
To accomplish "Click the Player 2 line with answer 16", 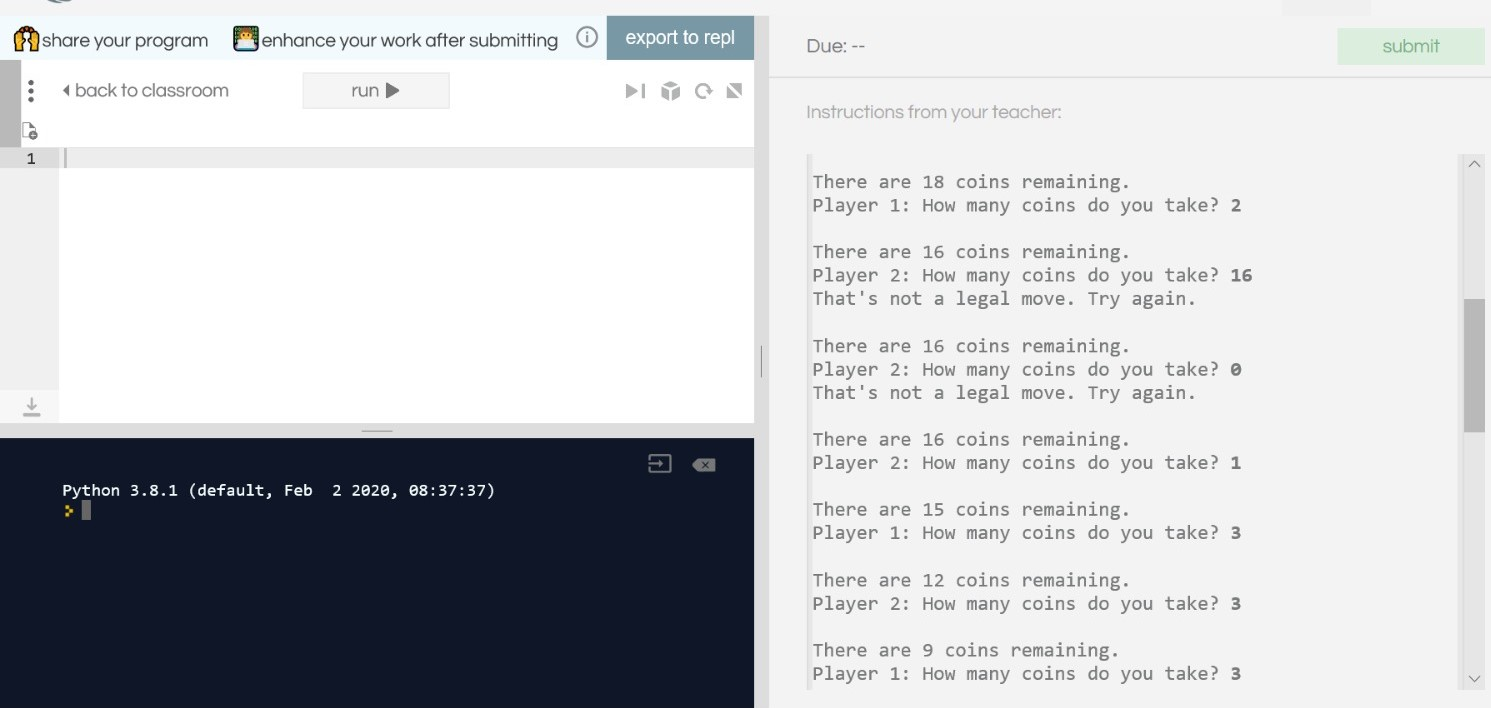I will [1032, 275].
